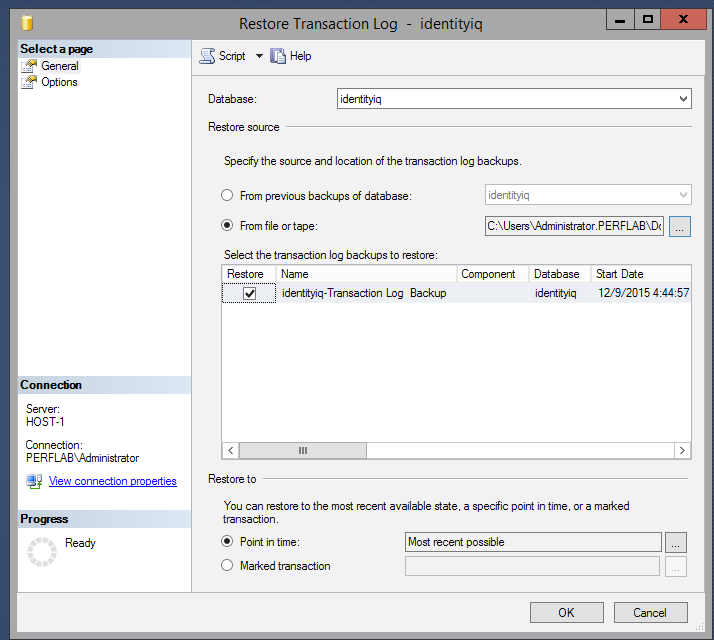The image size is (714, 640).
Task: Click the right scroll arrow of backup list
Action: pos(682,451)
